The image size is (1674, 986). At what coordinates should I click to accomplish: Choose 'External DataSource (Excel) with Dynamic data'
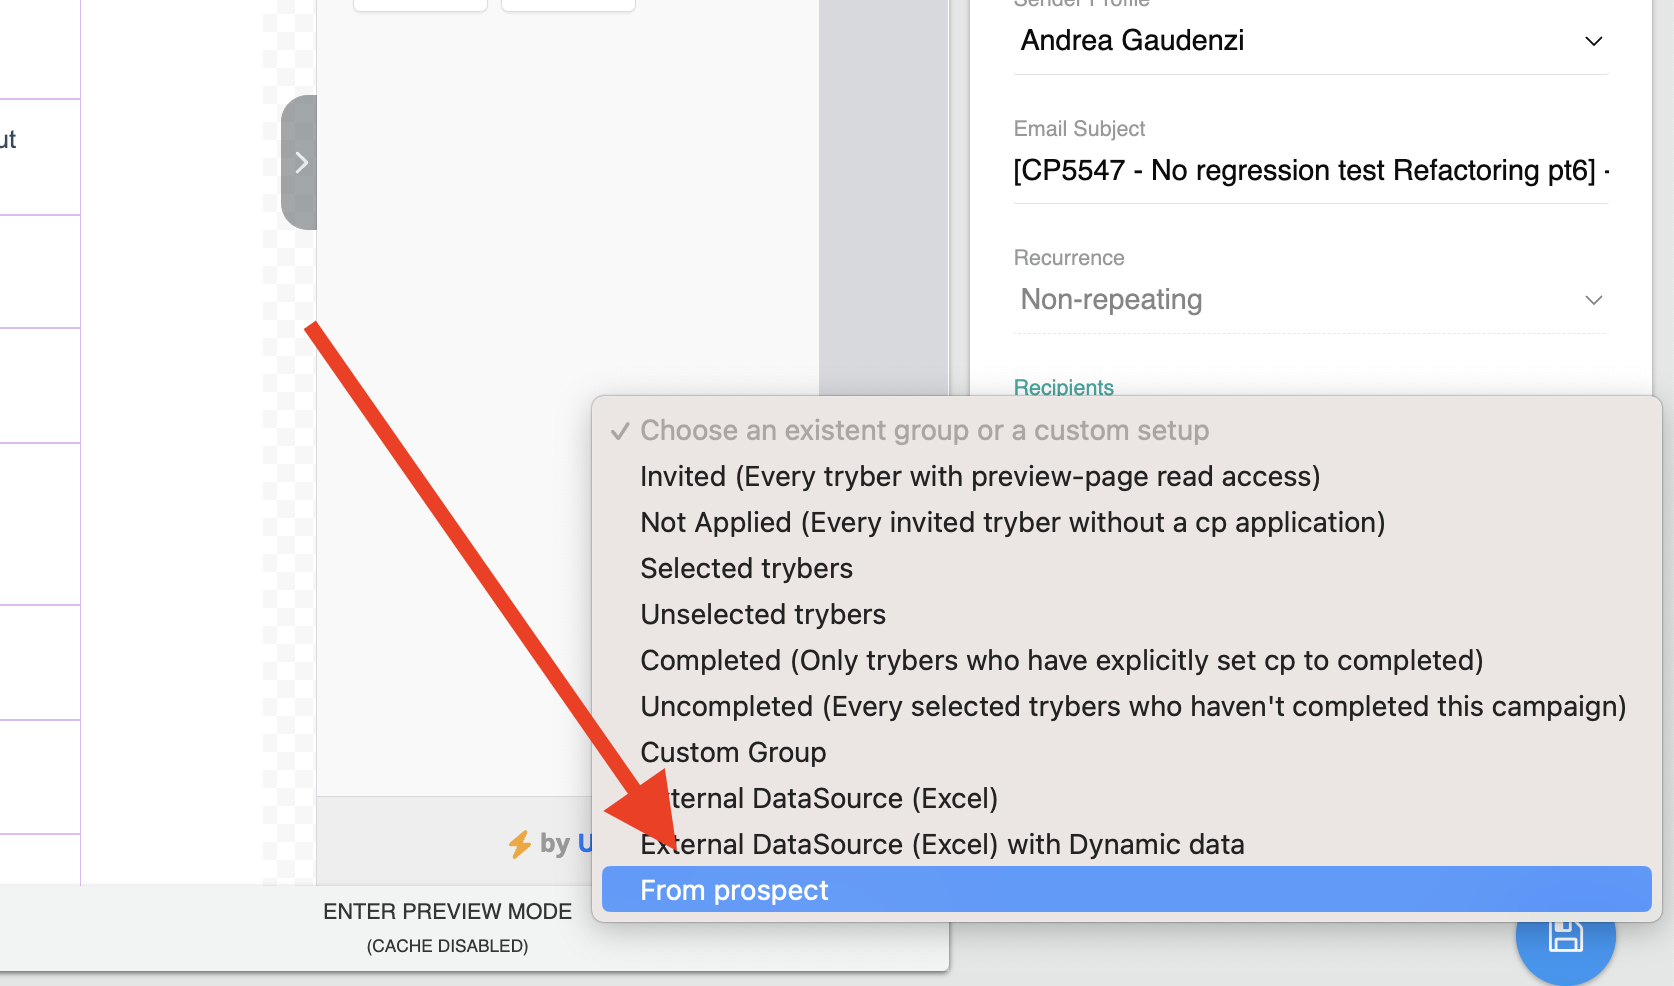pyautogui.click(x=1126, y=844)
